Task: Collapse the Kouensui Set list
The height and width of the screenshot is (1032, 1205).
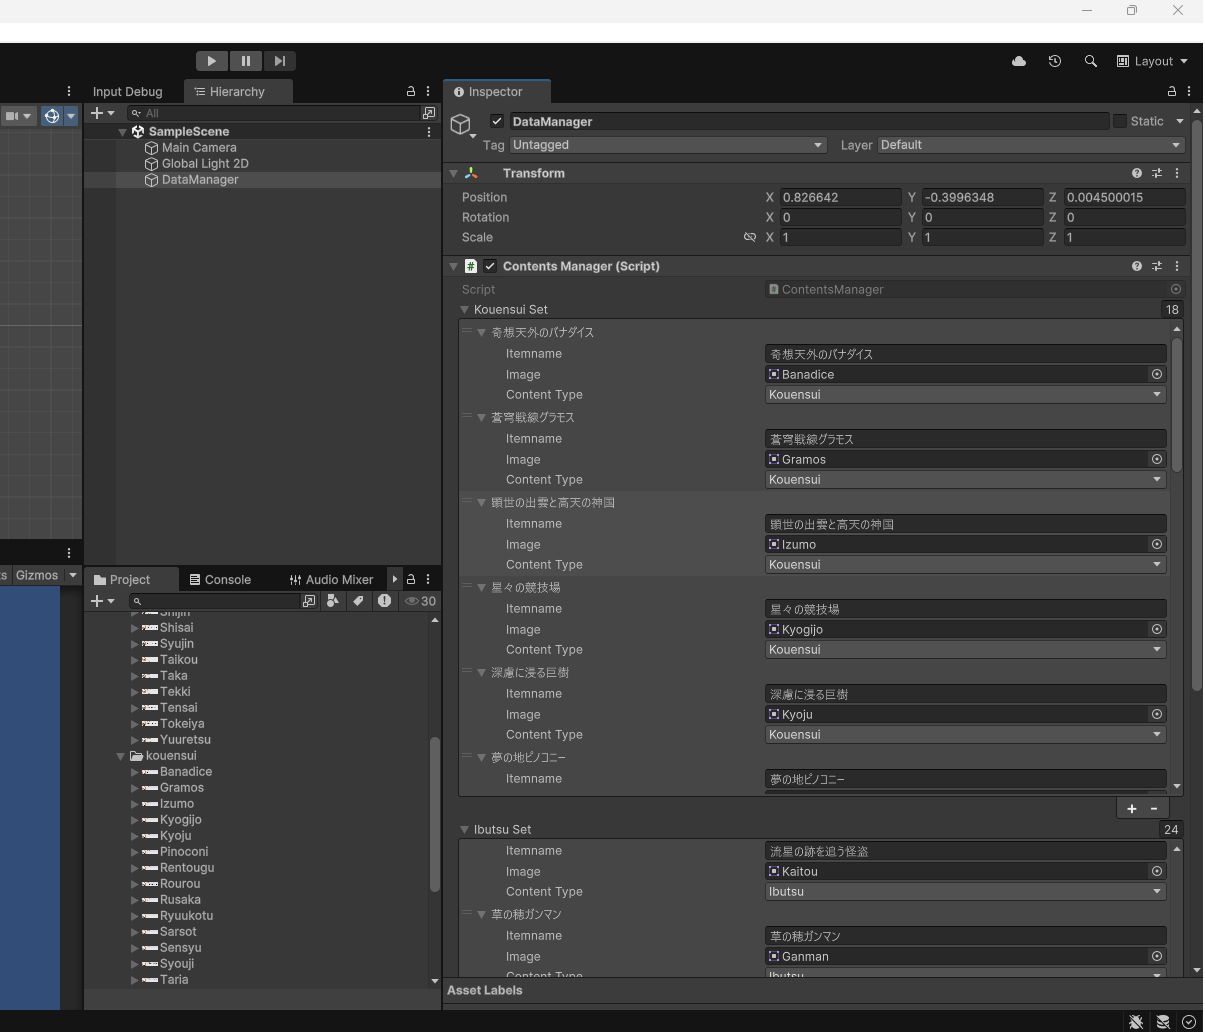Action: 465,310
